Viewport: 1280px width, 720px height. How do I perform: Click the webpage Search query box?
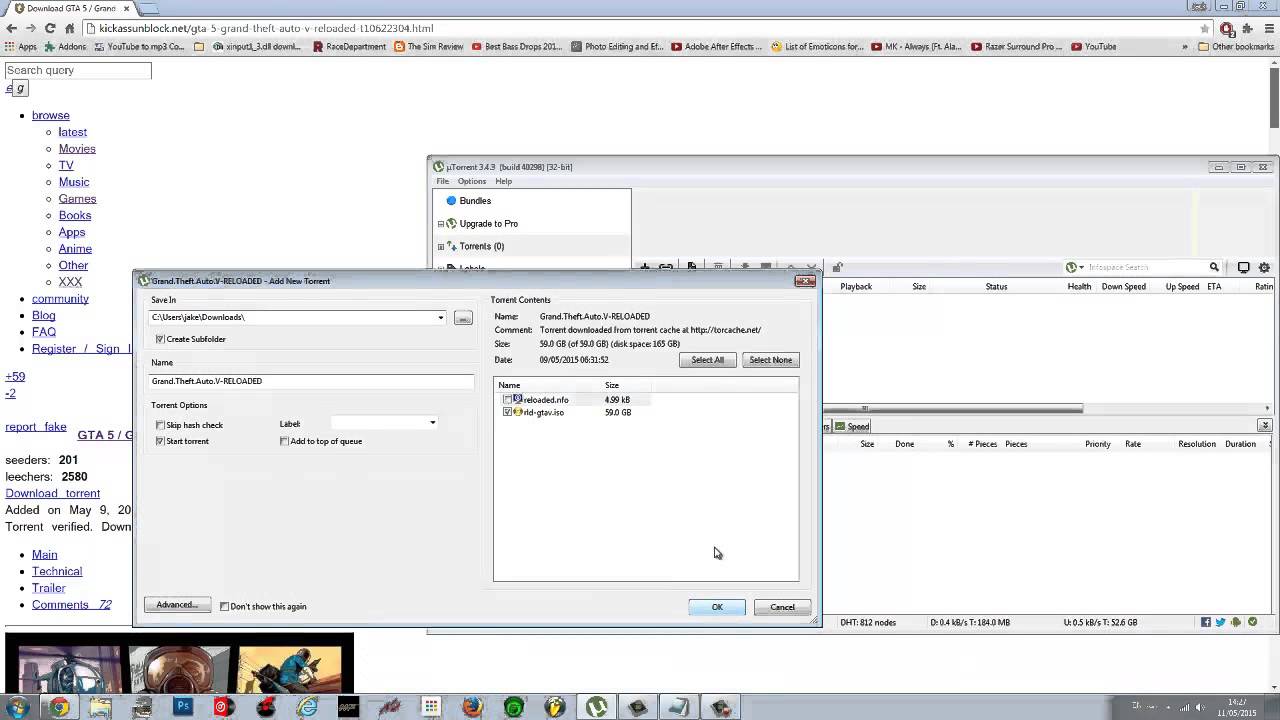coord(78,70)
